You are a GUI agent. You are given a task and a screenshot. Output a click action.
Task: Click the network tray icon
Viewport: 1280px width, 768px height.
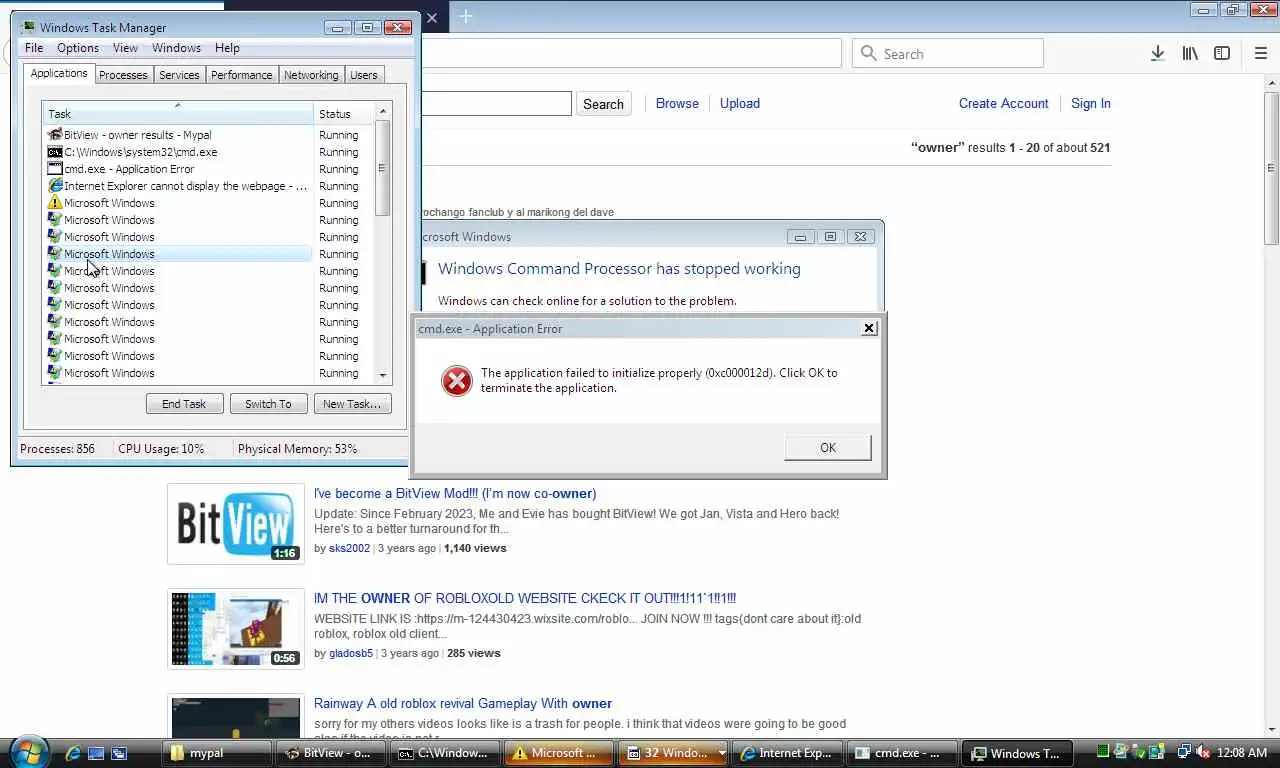tap(1184, 752)
